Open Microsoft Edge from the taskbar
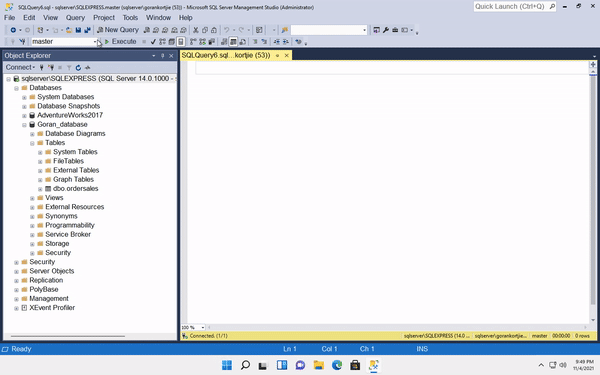This screenshot has height=375, width=600. tap(337, 365)
